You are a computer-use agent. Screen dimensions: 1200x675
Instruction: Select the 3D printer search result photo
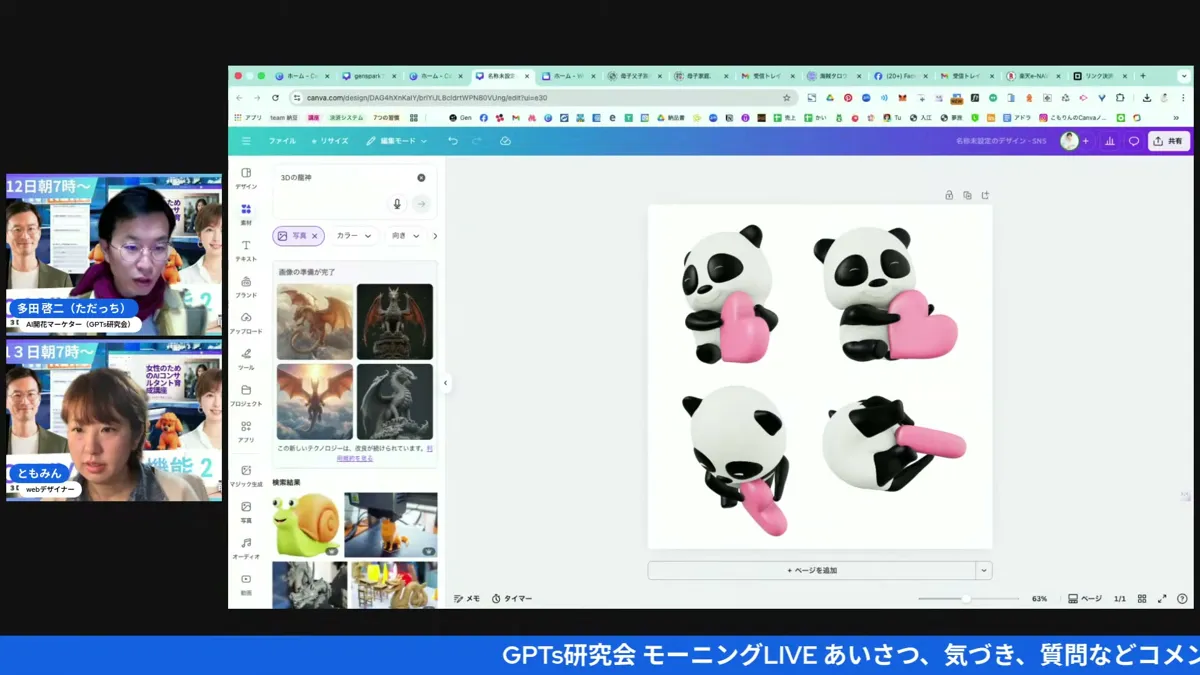(x=391, y=525)
